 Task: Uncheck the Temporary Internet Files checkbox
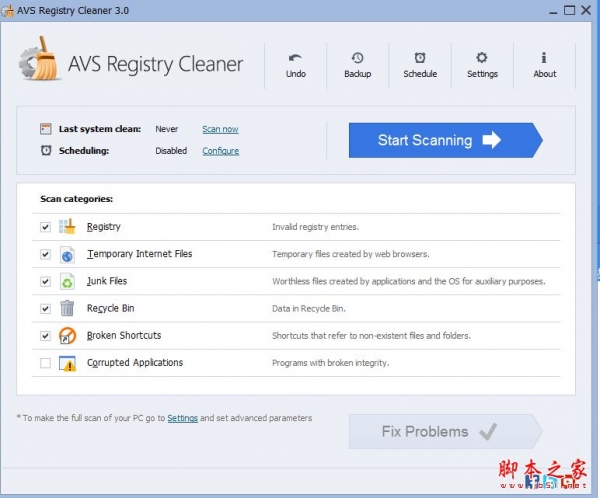(45, 254)
